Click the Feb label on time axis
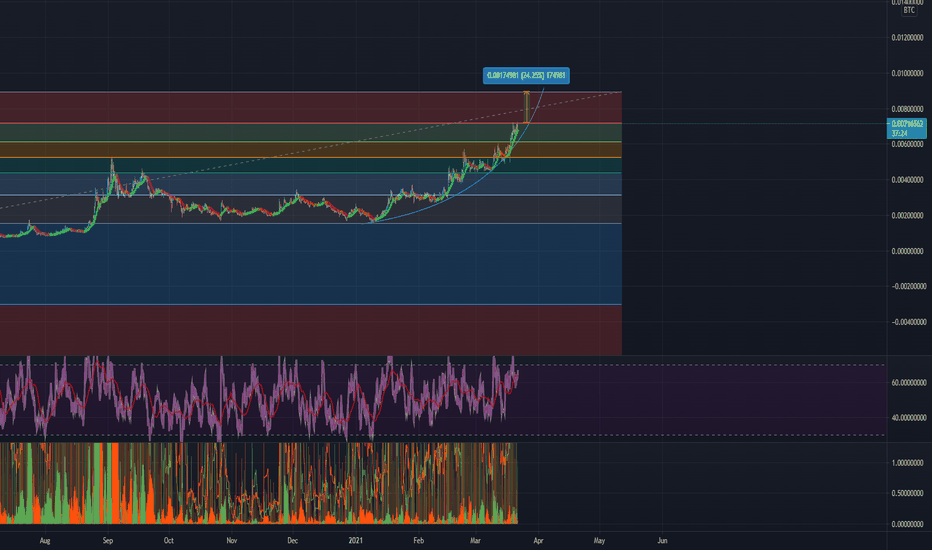Screen dimensions: 932x550 tap(418, 540)
